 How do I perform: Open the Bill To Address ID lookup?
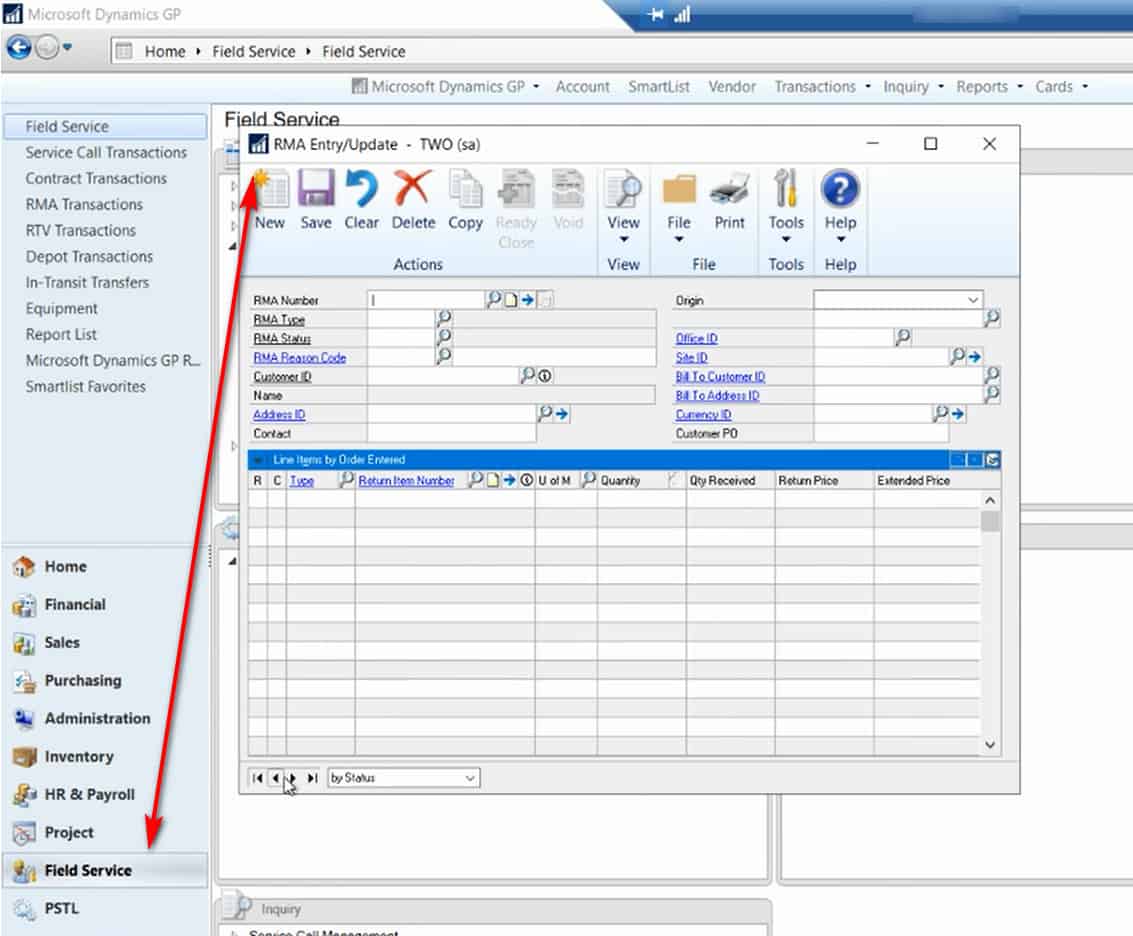click(993, 394)
